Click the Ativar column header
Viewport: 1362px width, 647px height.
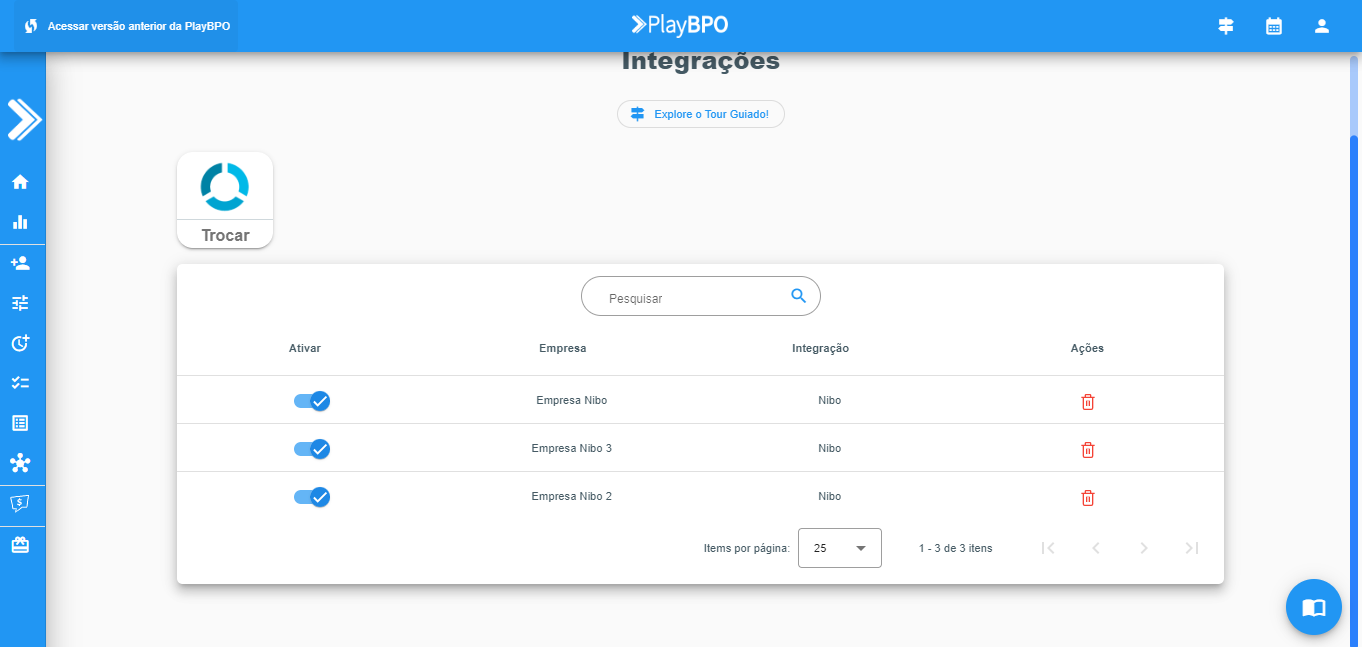[305, 348]
